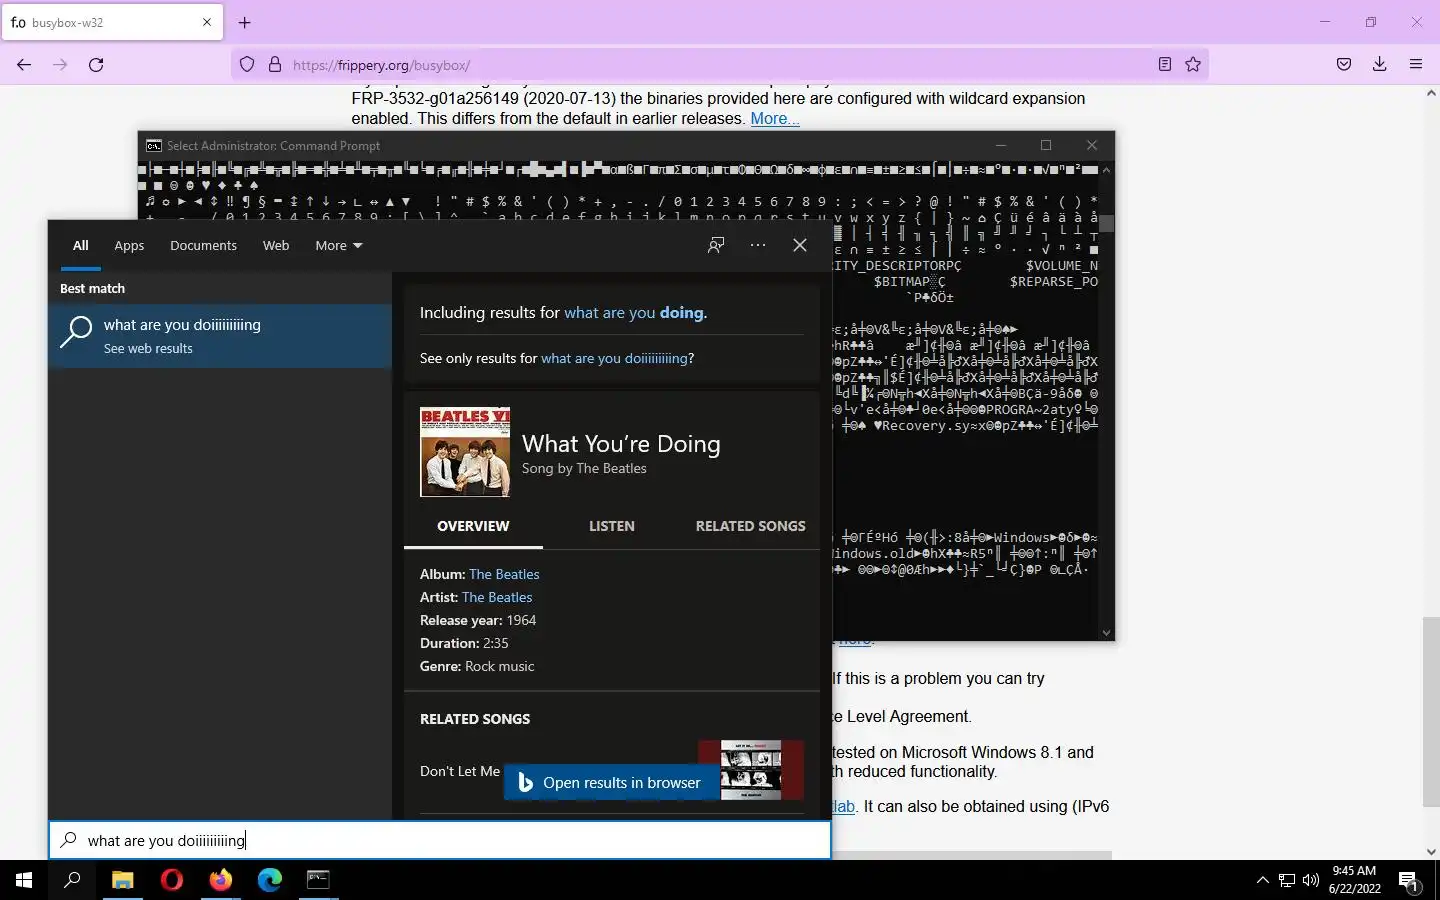Screen dimensions: 1440x900
Task: Click Command Prompt scrollbar down arrow
Action: (1106, 632)
